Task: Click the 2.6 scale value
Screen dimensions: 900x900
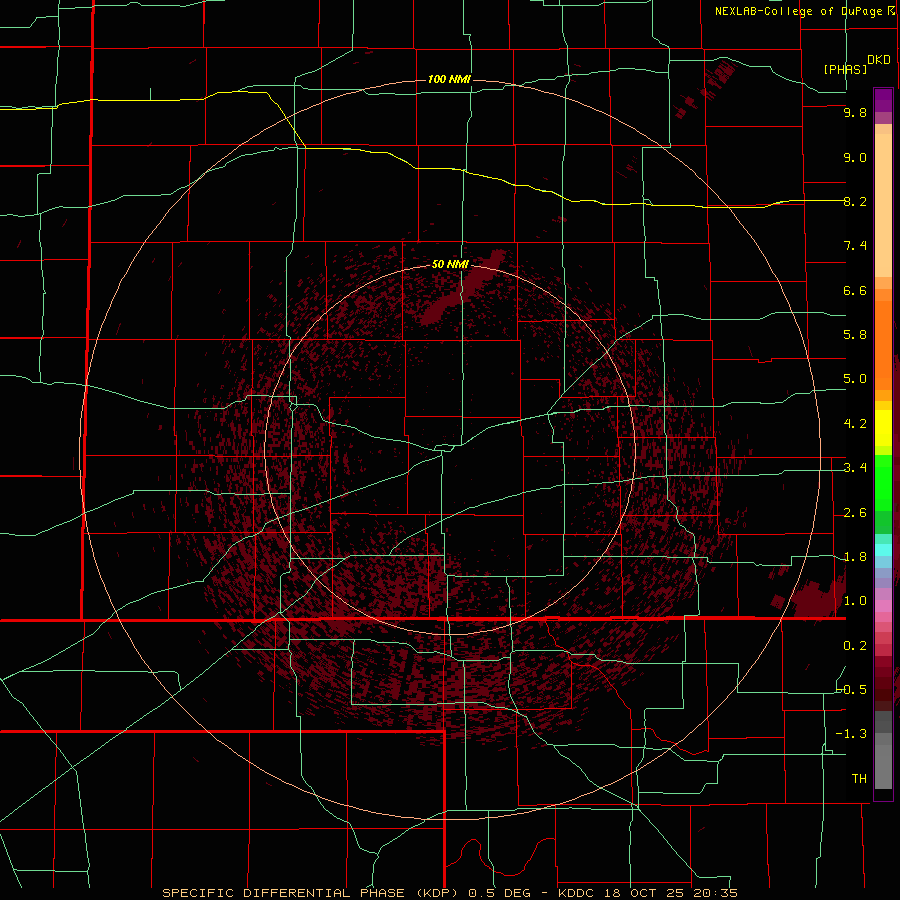Action: click(x=855, y=513)
